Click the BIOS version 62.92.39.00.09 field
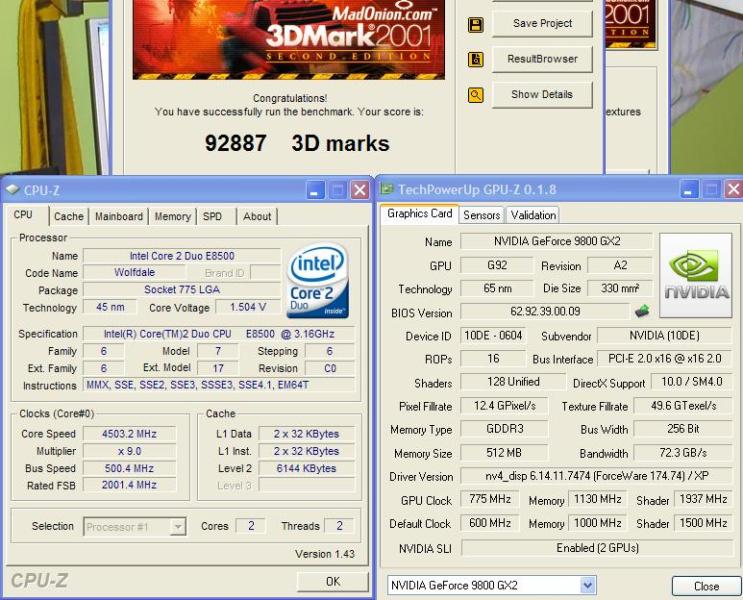Image resolution: width=743 pixels, height=600 pixels. 545,311
